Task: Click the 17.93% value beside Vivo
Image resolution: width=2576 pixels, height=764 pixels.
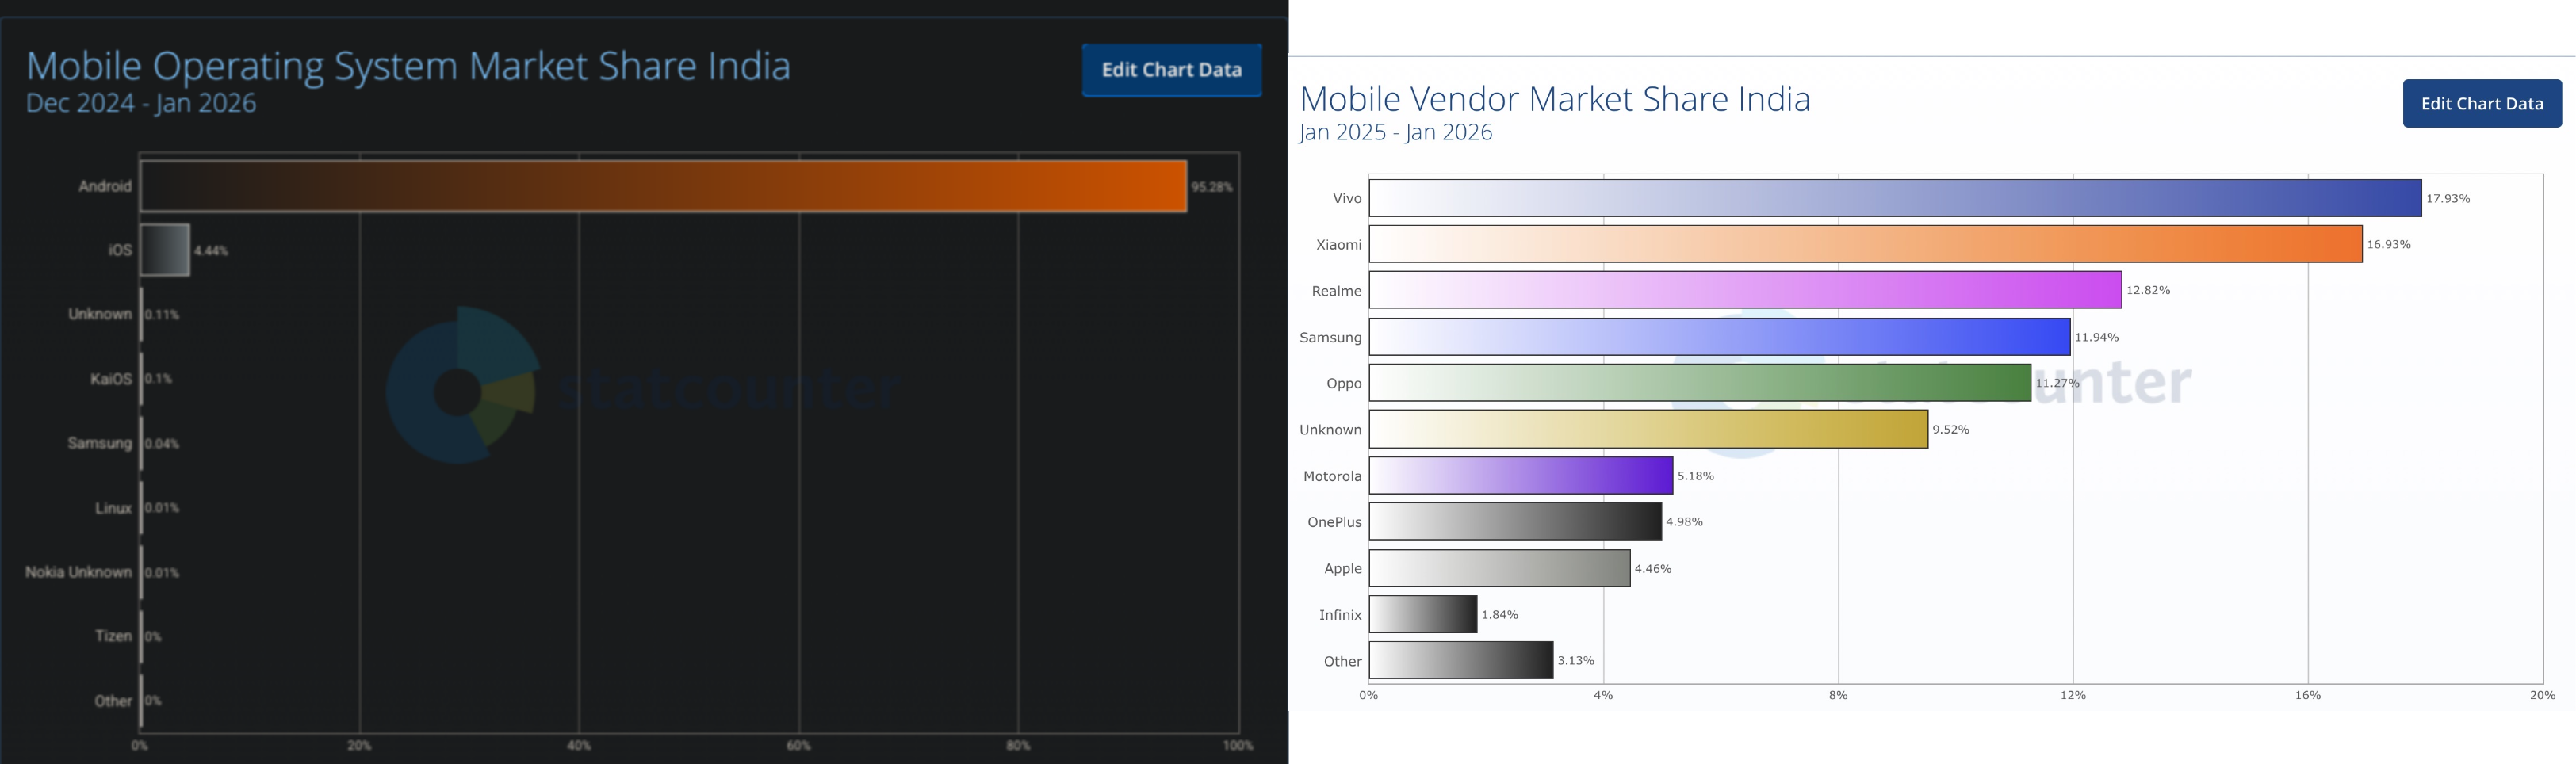Action: pyautogui.click(x=2448, y=199)
